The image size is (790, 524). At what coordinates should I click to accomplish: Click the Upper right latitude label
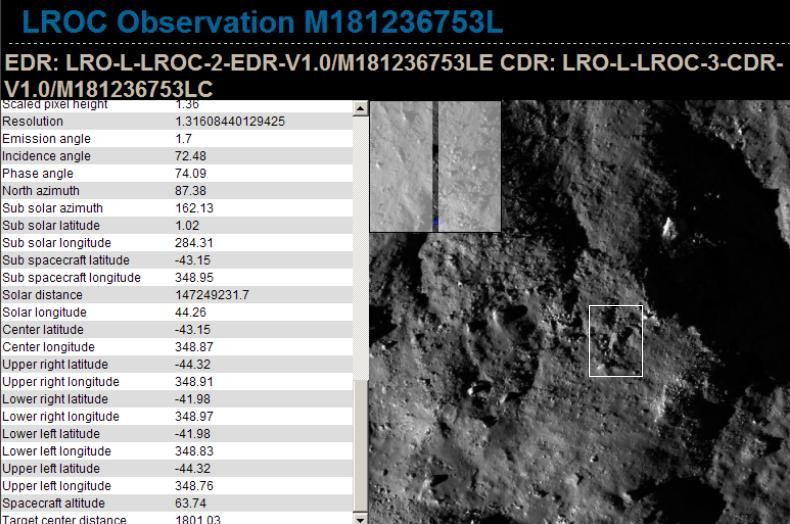[x=55, y=364]
